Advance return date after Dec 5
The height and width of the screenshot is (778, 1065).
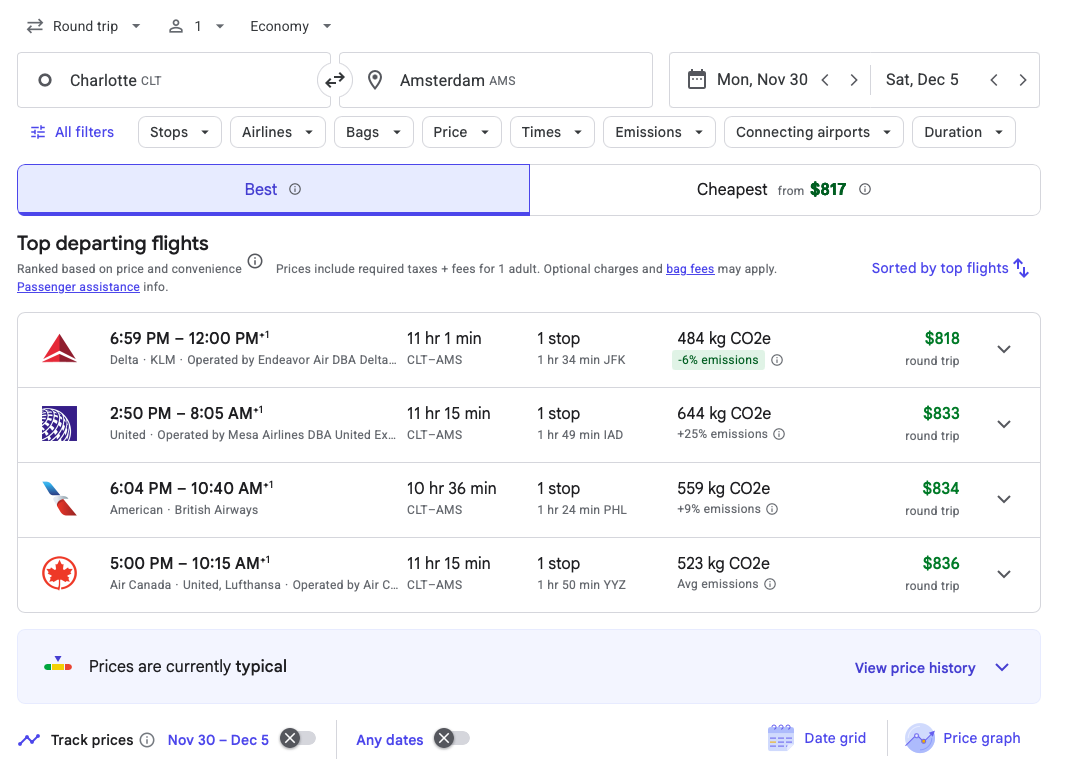[1022, 79]
